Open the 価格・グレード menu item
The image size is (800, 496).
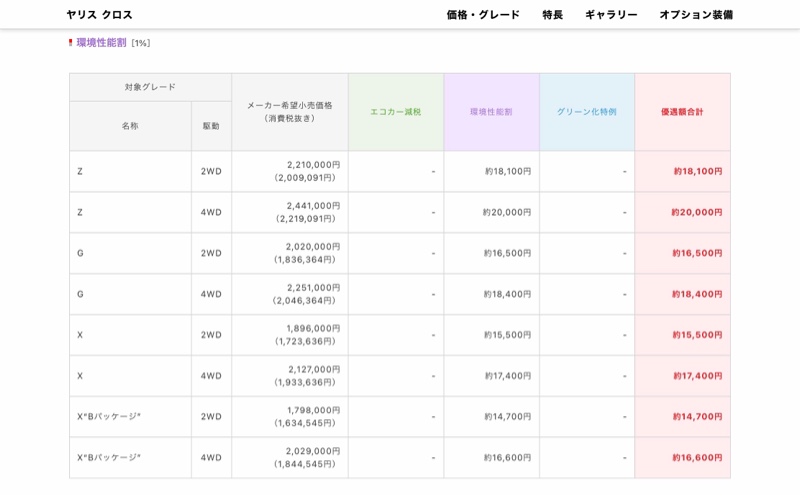483,15
